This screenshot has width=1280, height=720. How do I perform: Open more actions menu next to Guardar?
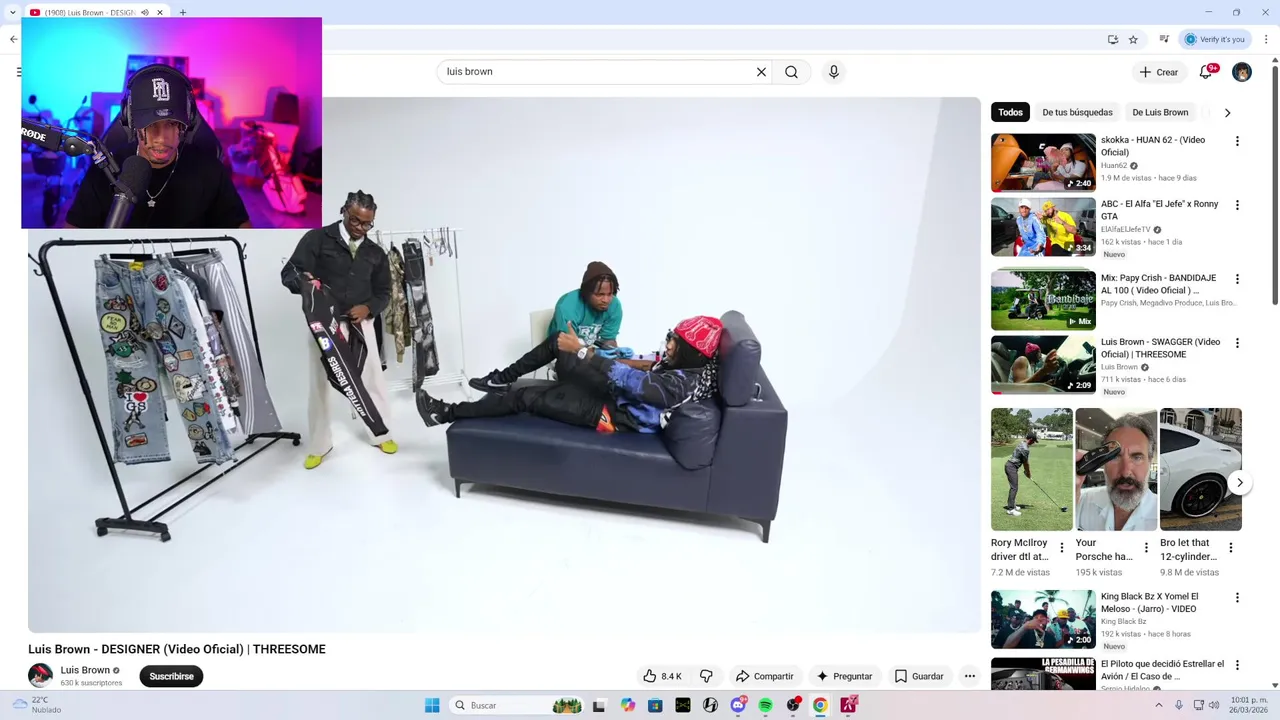[969, 676]
